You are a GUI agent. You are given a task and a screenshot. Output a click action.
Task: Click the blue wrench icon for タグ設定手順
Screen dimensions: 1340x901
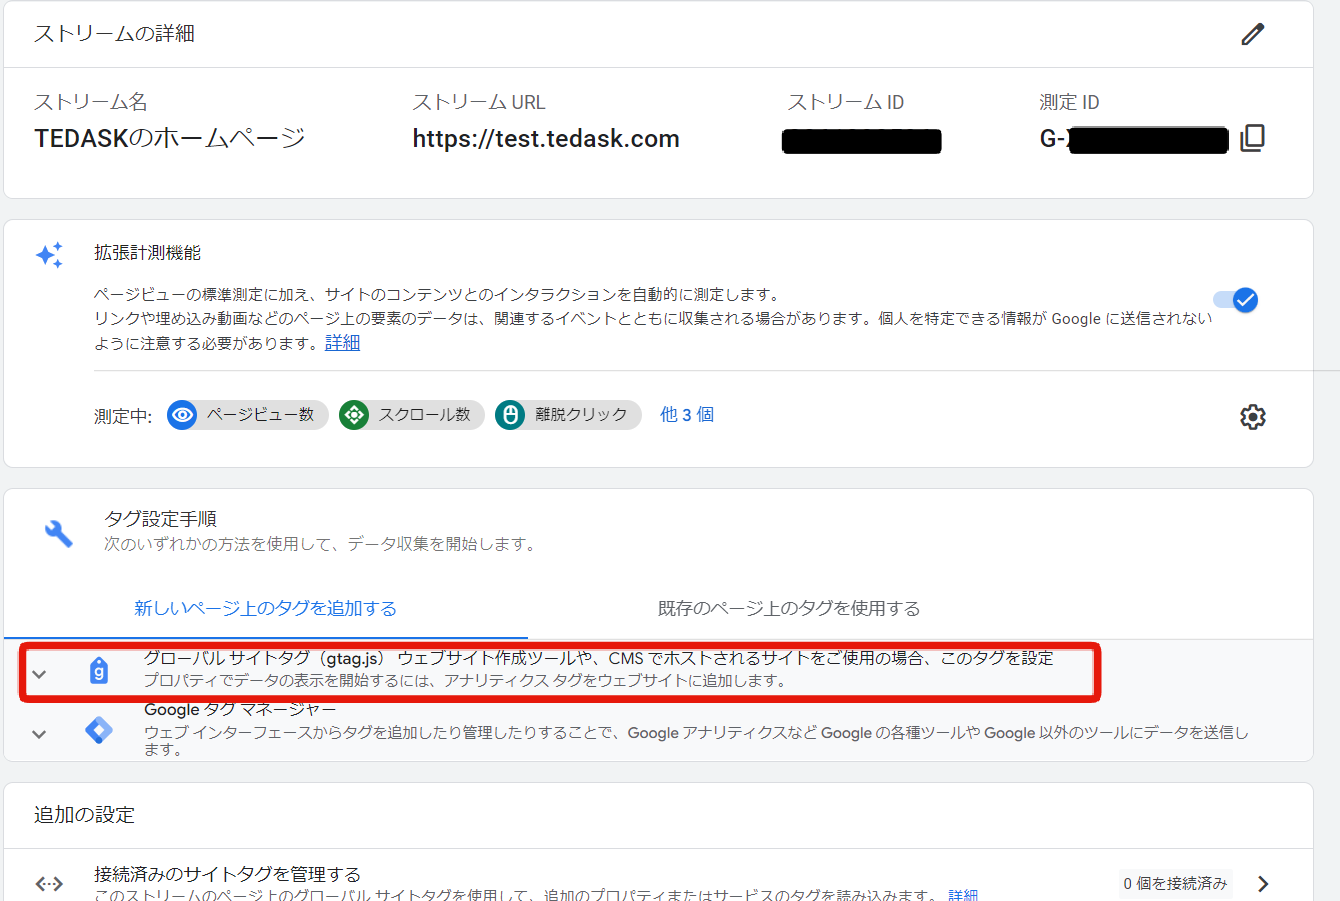59,533
